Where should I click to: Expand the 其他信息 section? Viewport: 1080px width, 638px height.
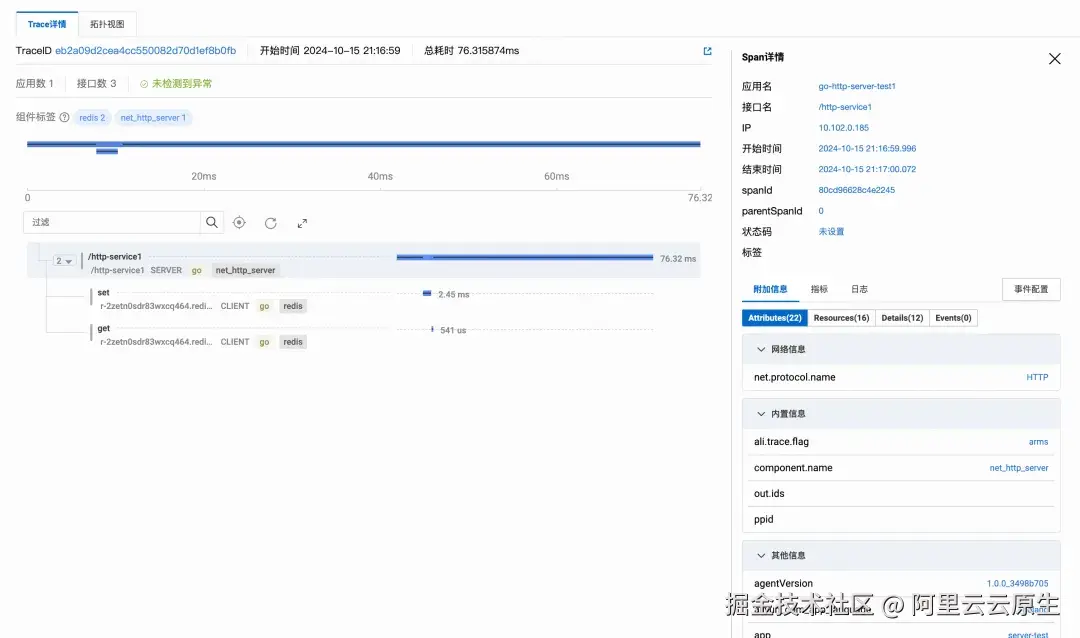click(762, 555)
